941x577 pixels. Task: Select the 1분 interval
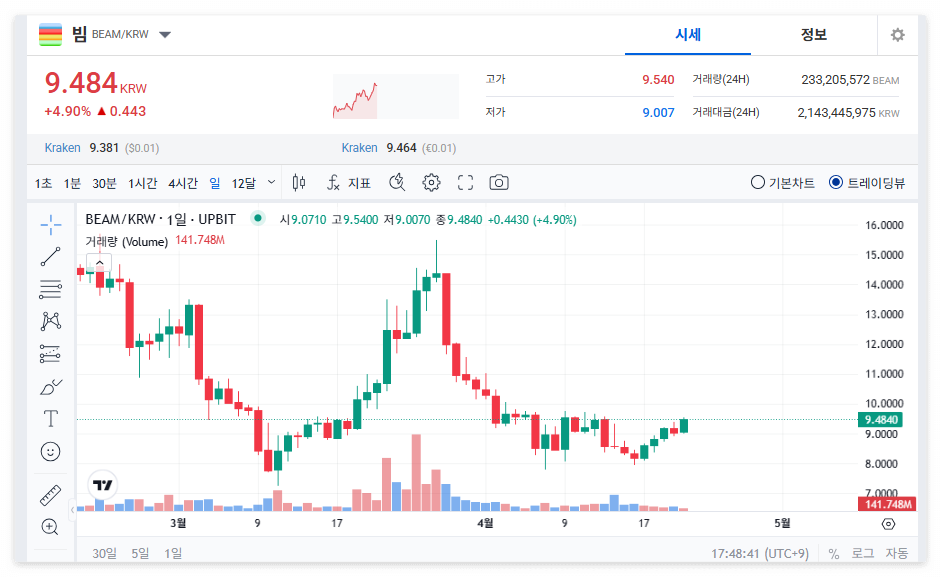(x=72, y=183)
